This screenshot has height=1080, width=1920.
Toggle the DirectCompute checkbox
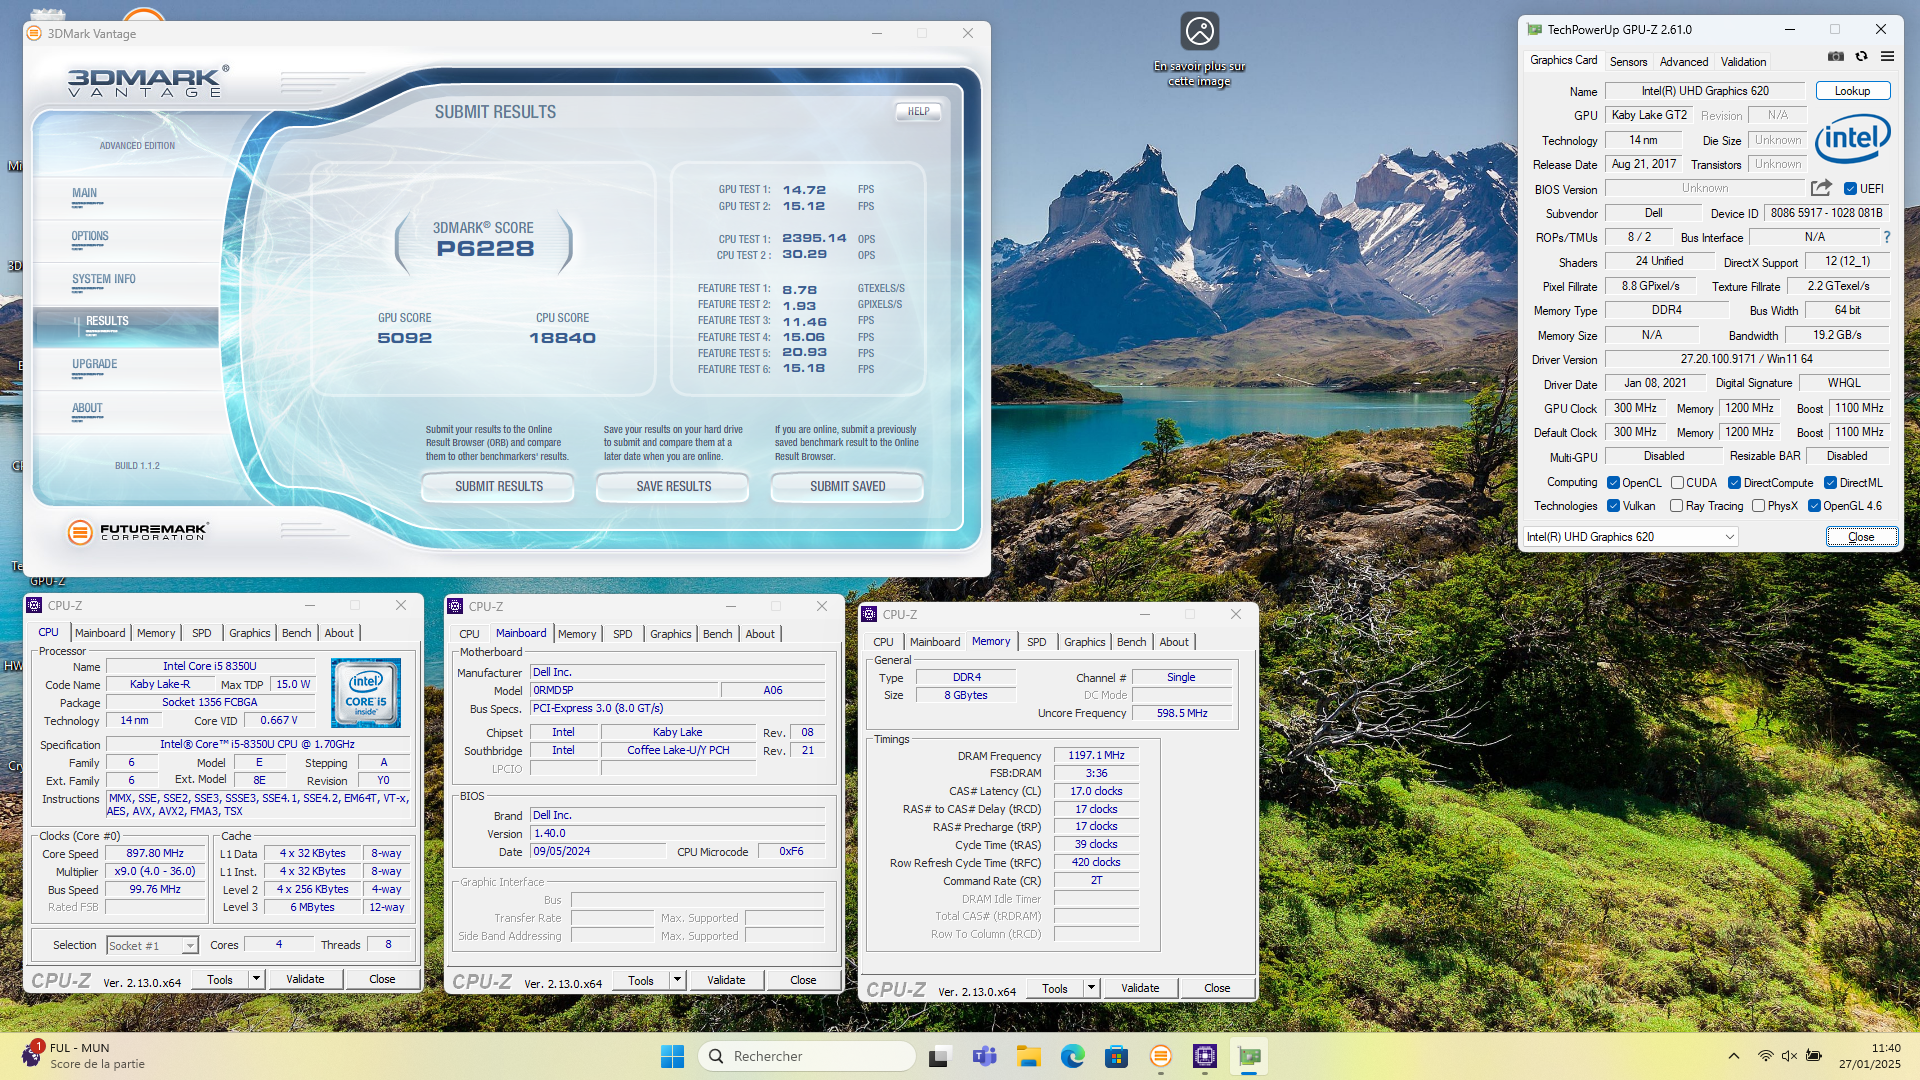[x=1734, y=483]
